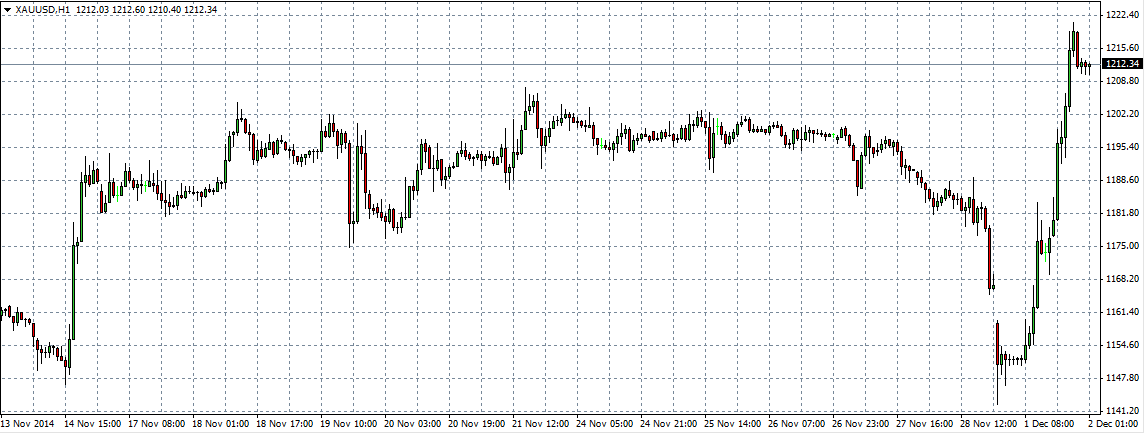The image size is (1144, 434).
Task: Click the 1141.20 label at axis bottom
Action: 1121,411
